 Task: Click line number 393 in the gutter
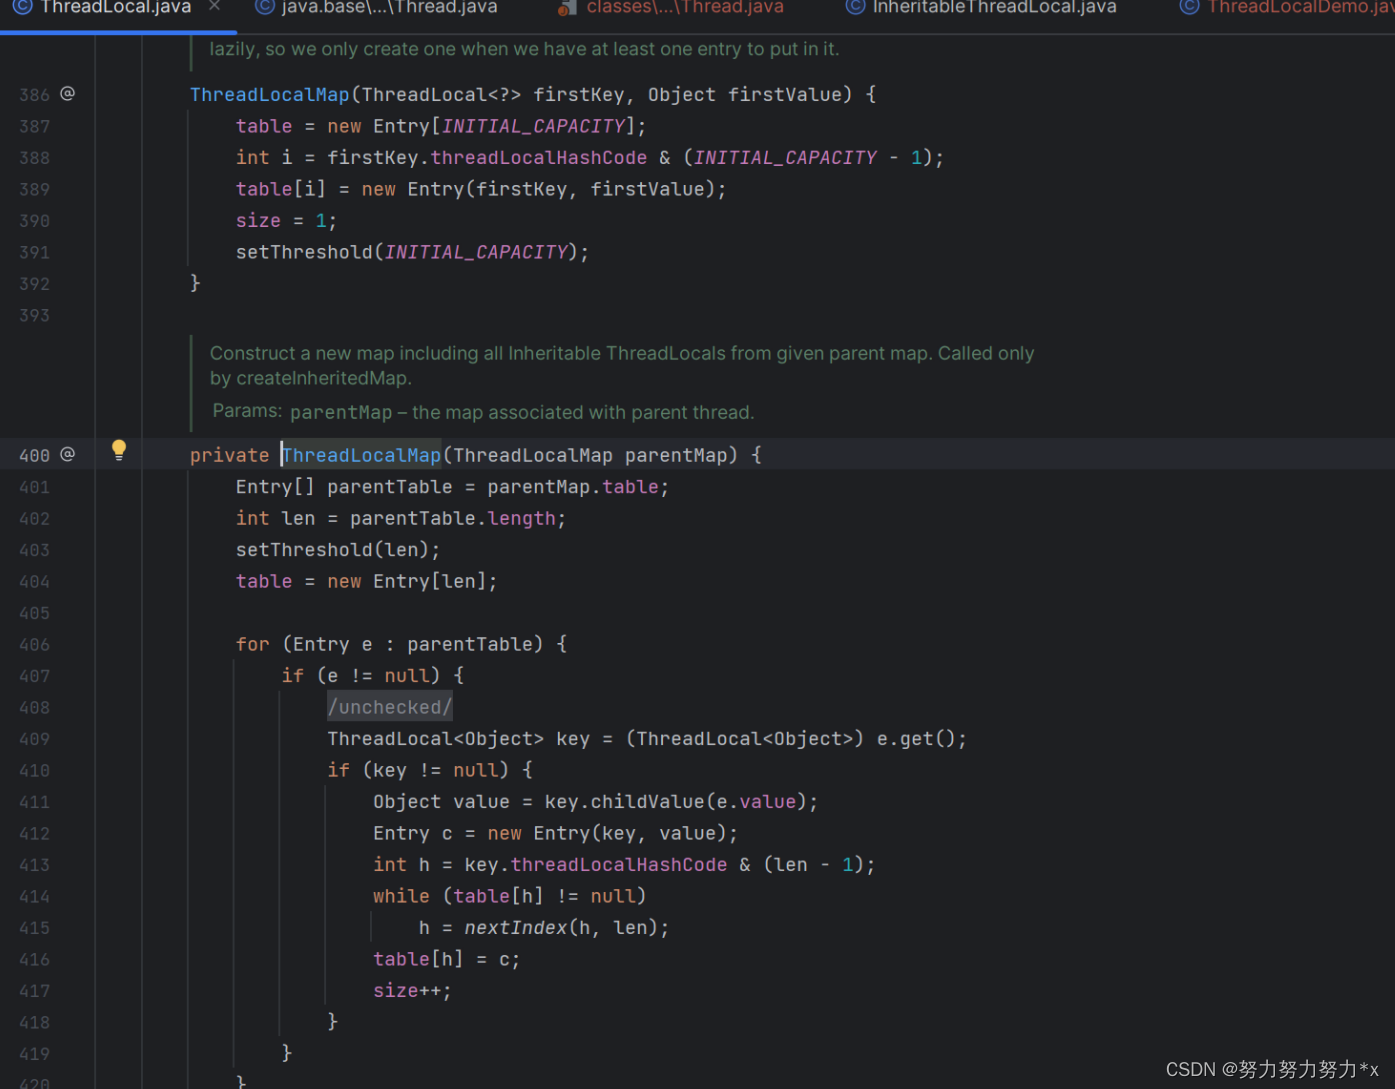pos(34,315)
